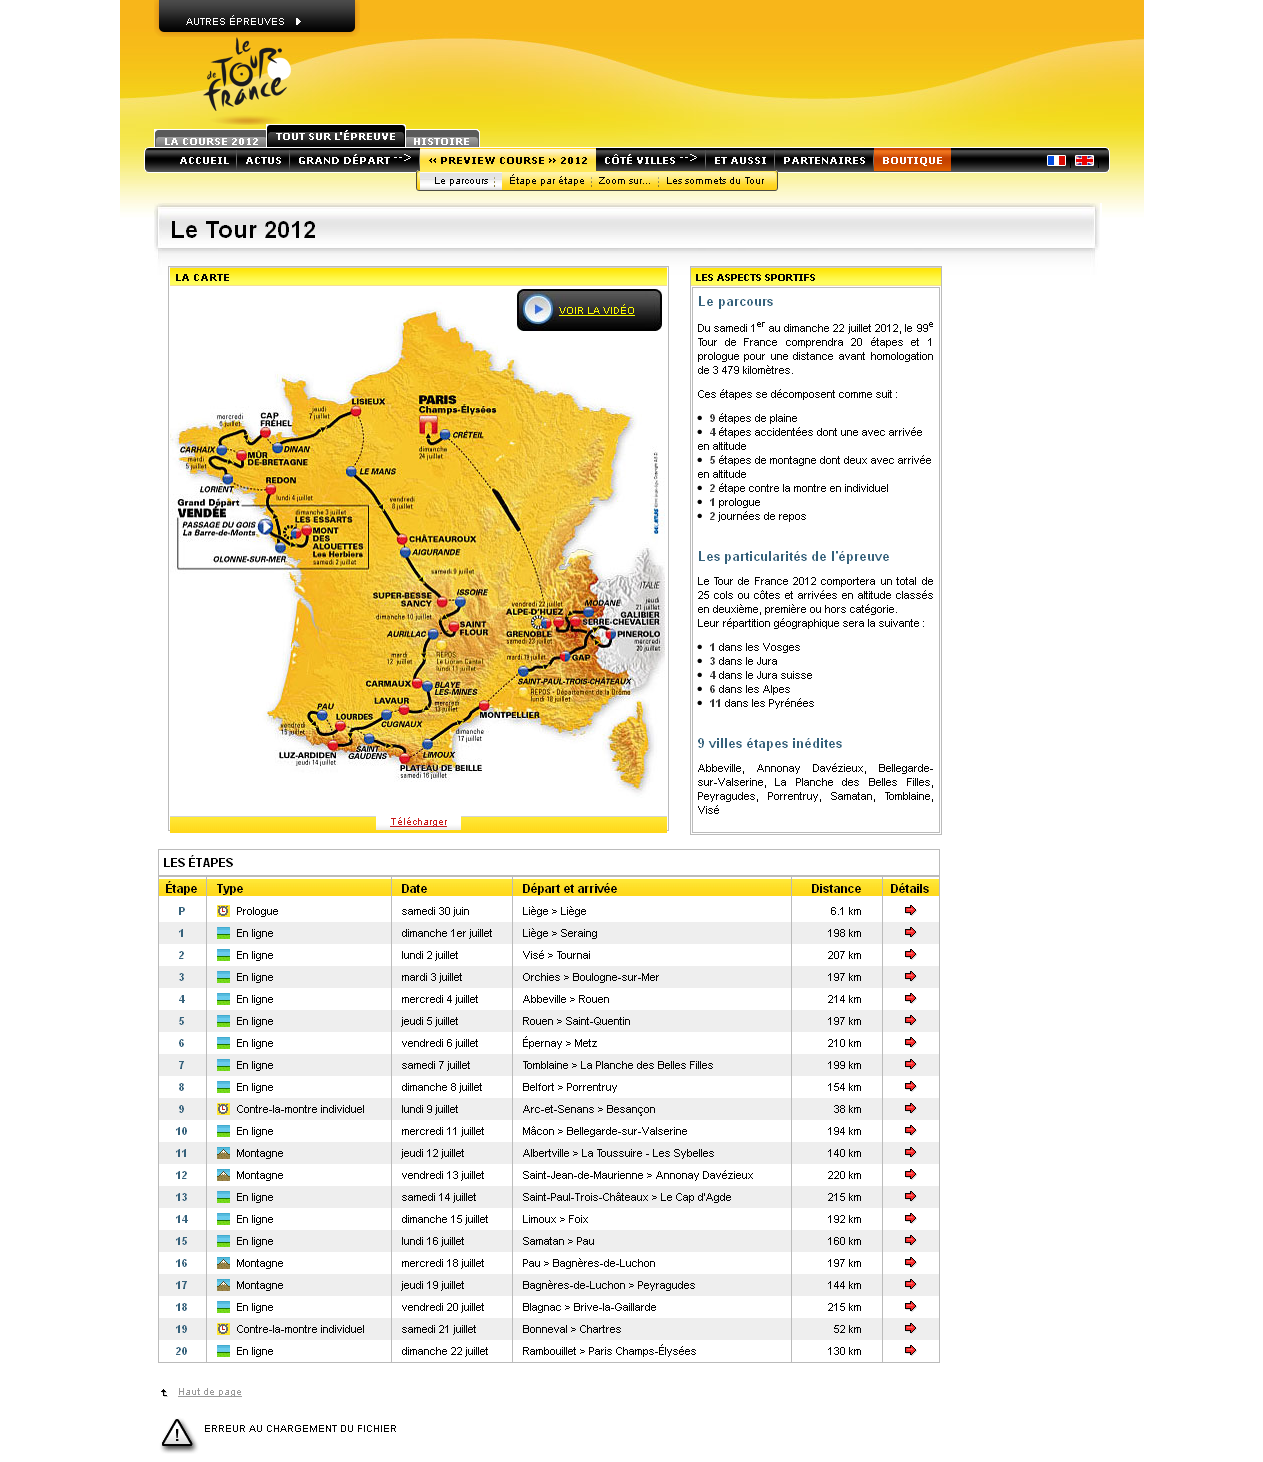Click the Haut de page link
The width and height of the screenshot is (1263, 1462).
[210, 1392]
